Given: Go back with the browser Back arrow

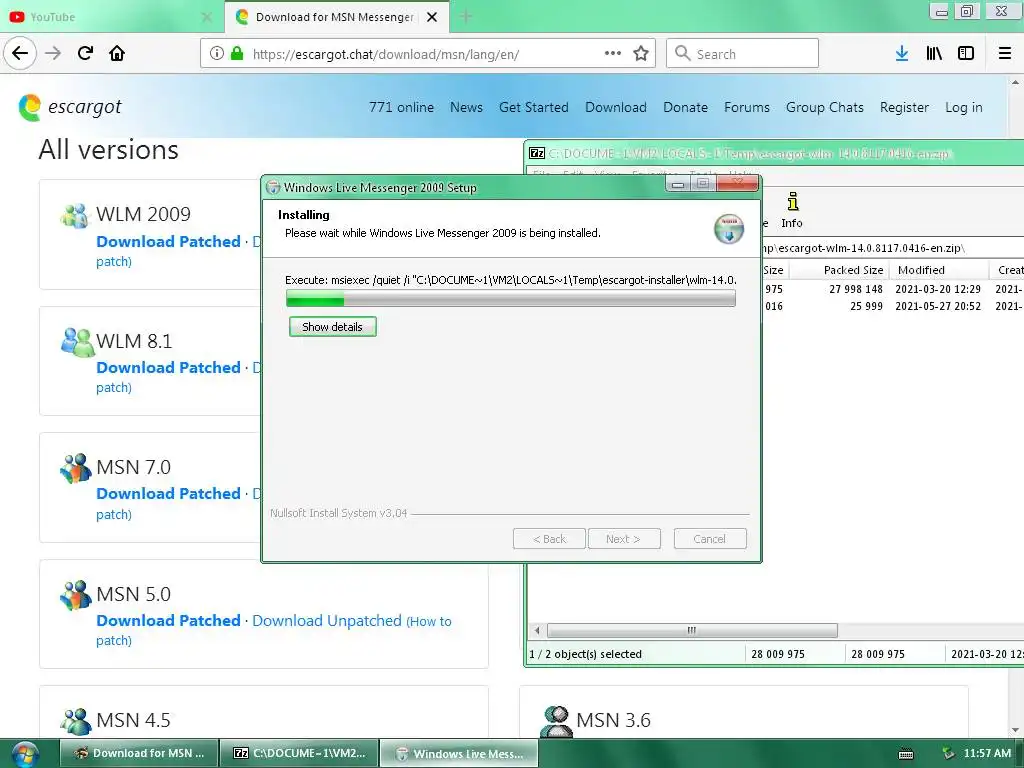Looking at the screenshot, I should click(20, 53).
